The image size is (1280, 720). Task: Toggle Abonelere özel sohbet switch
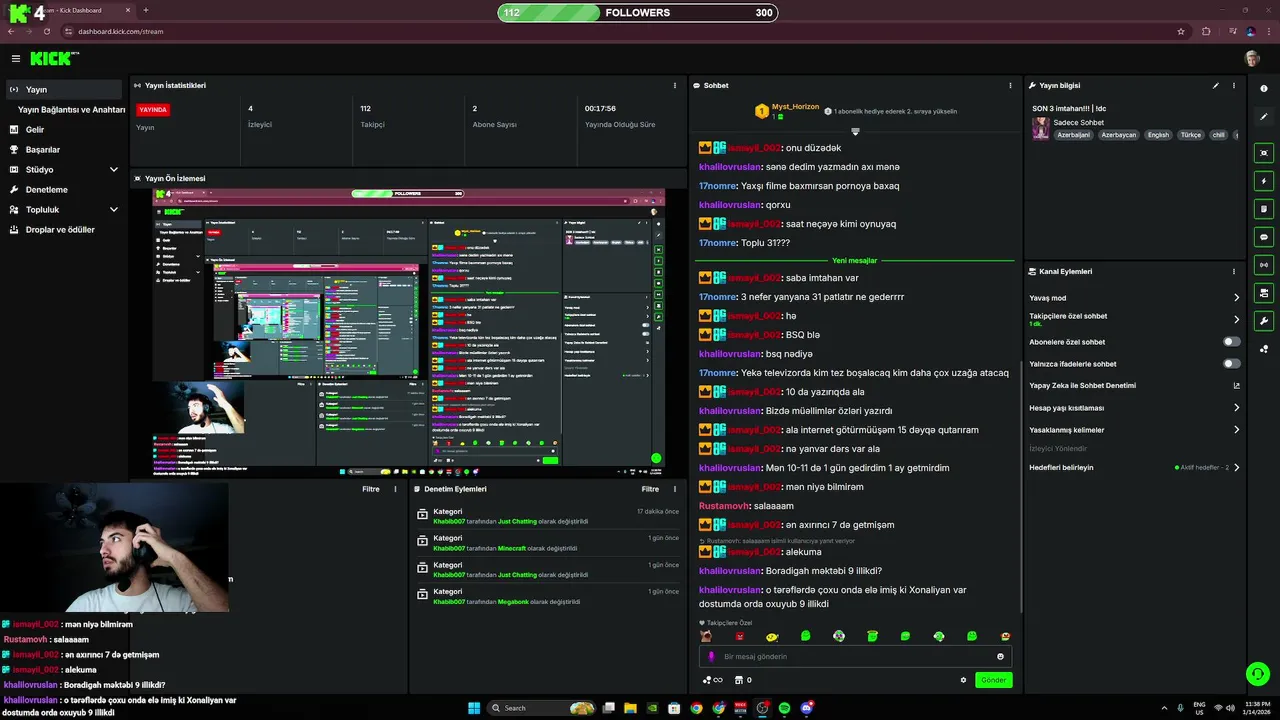1232,342
